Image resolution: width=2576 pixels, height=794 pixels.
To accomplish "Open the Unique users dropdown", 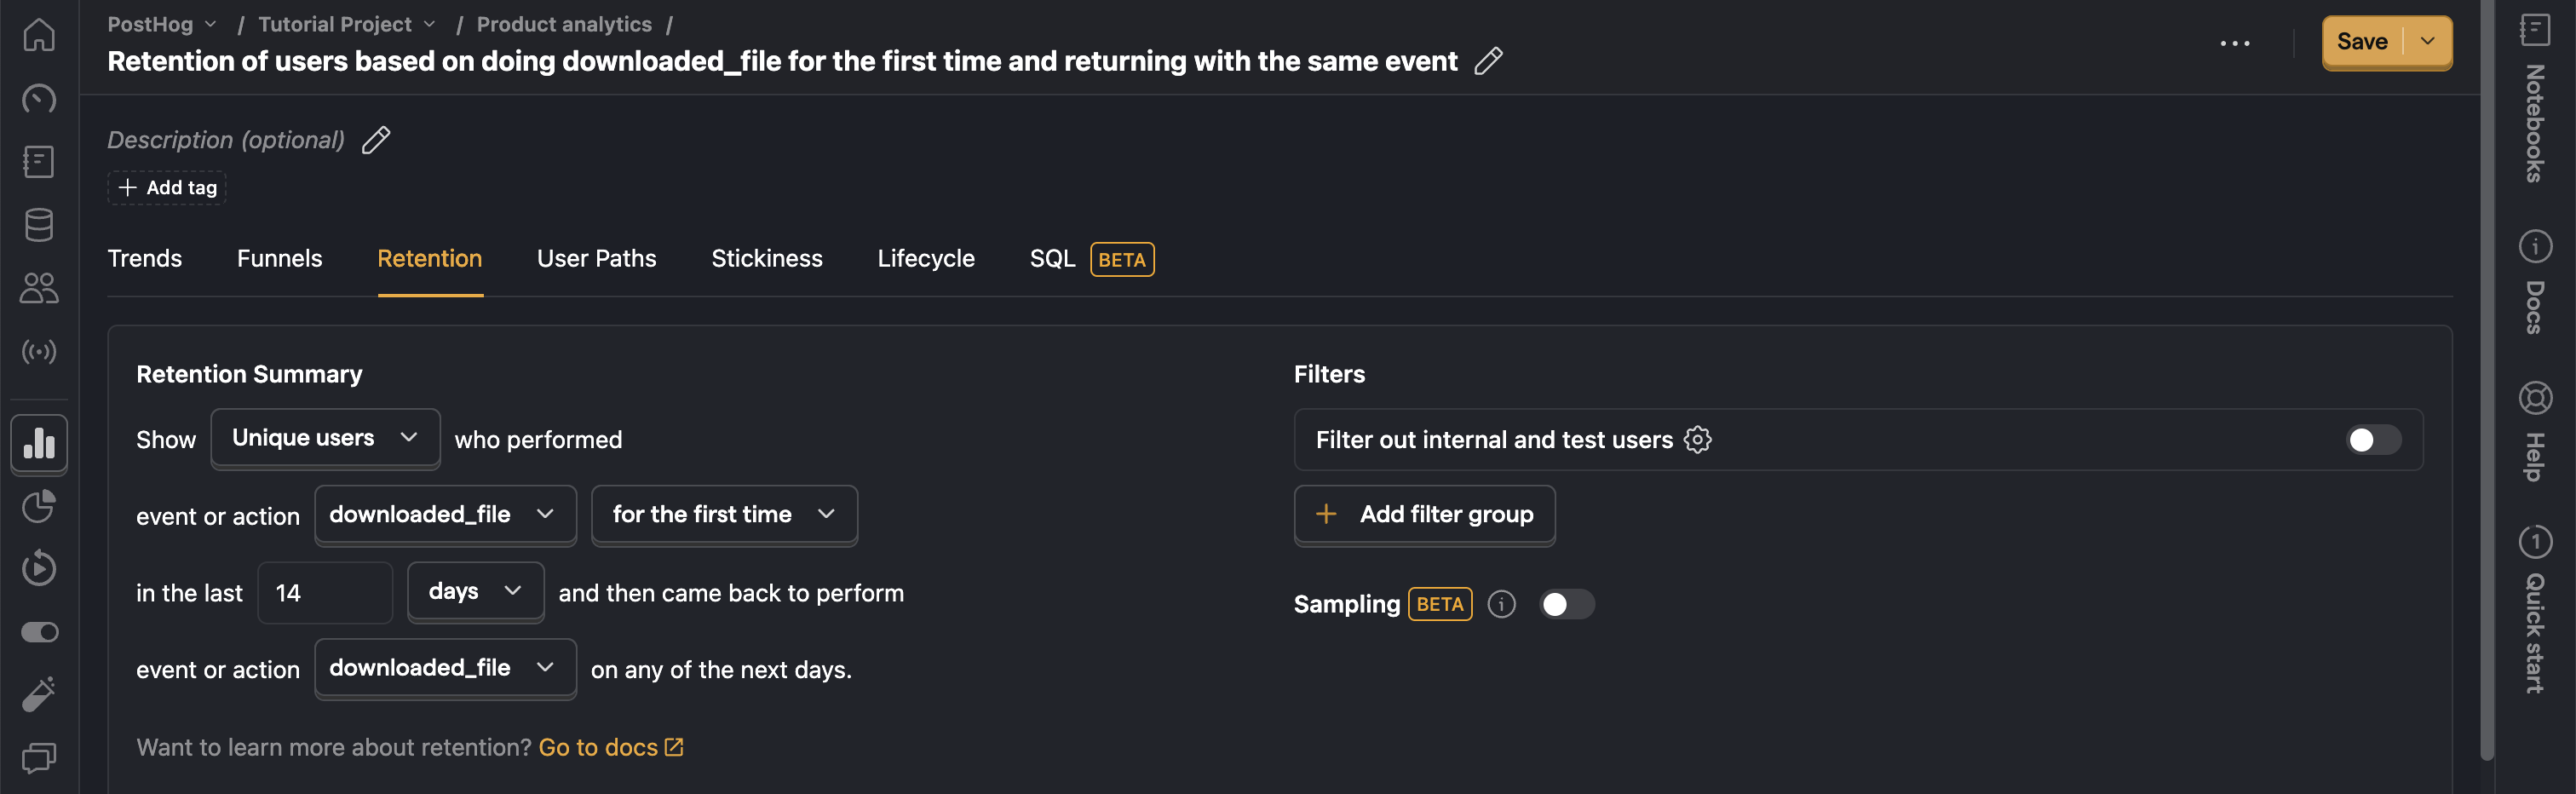I will click(x=325, y=438).
